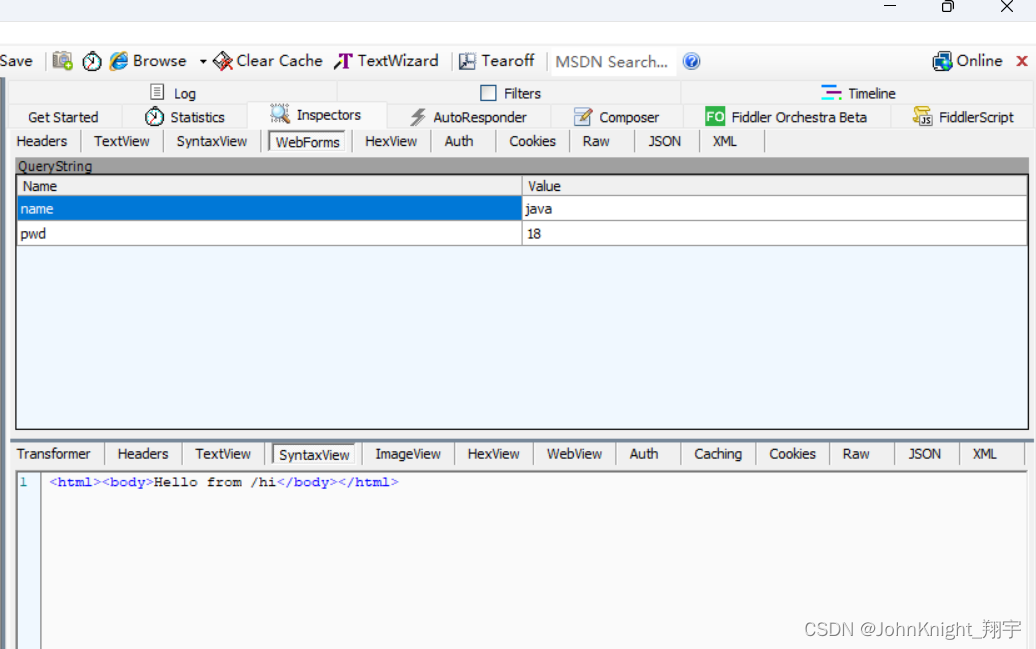The height and width of the screenshot is (649, 1036).
Task: Select request Raw inspector tab
Action: pos(596,141)
